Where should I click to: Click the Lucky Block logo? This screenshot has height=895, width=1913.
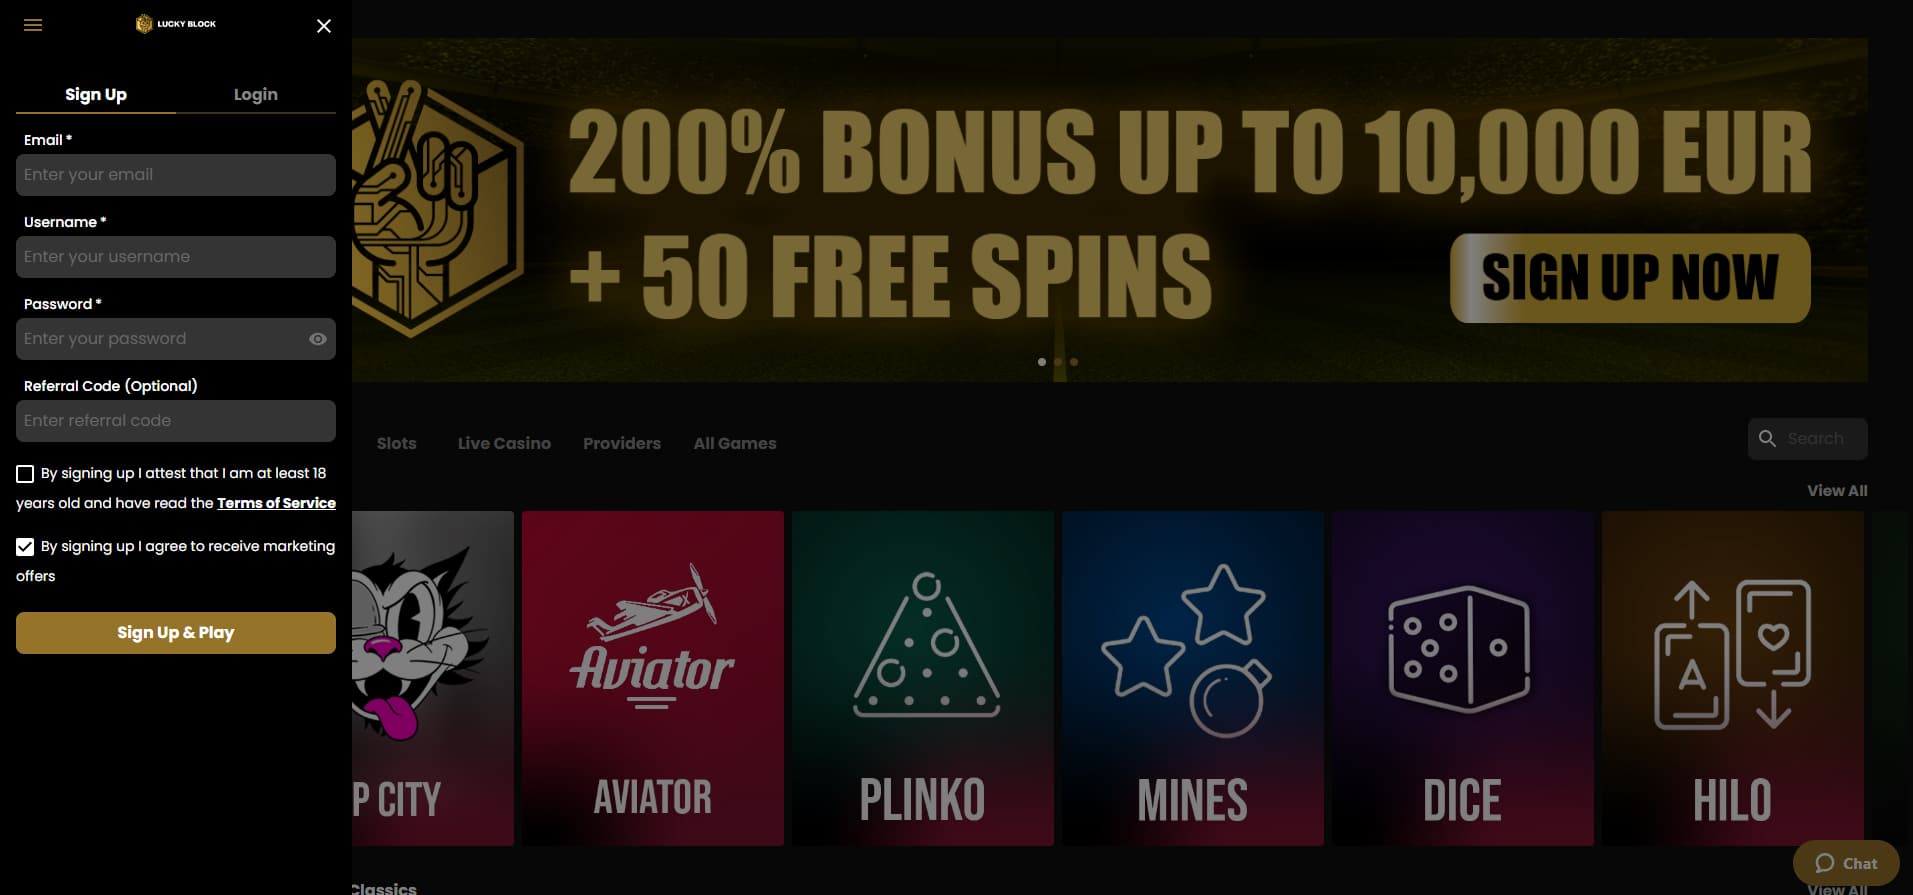[x=176, y=24]
